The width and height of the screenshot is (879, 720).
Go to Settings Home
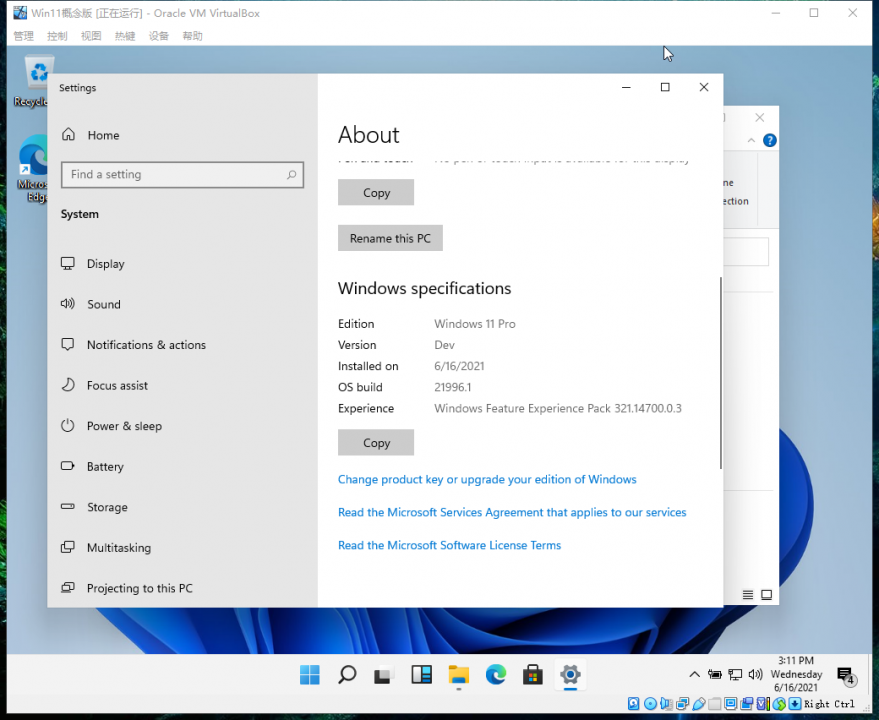(x=90, y=135)
